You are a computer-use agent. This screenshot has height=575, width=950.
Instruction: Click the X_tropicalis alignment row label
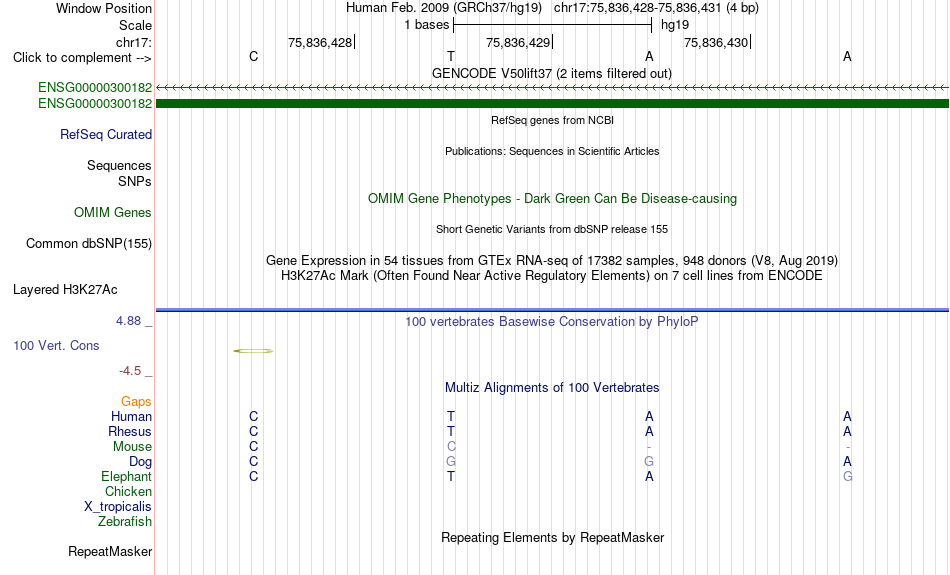[x=118, y=507]
